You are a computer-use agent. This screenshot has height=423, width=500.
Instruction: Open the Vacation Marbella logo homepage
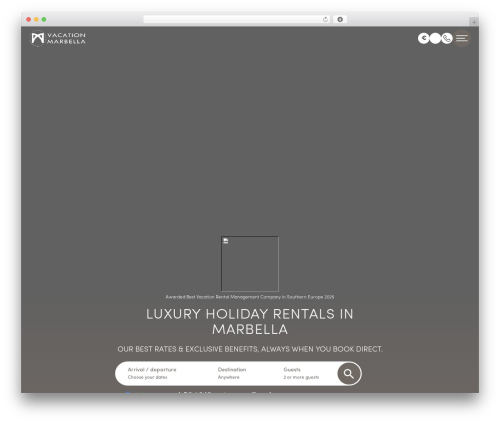[58, 38]
